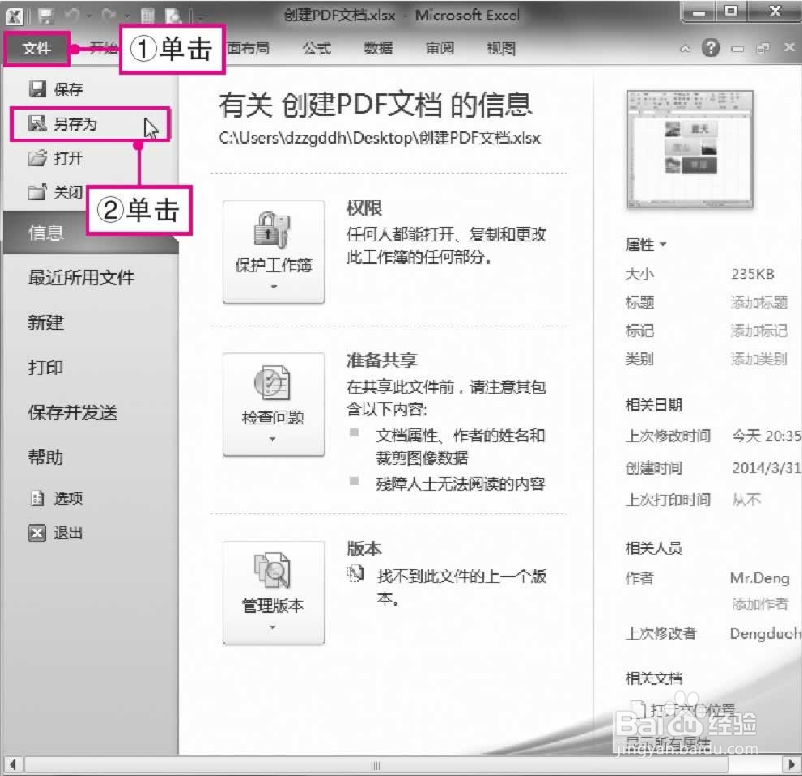The width and height of the screenshot is (802, 776).
Task: Click the last modified time 今天 20:35
Action: 766,436
